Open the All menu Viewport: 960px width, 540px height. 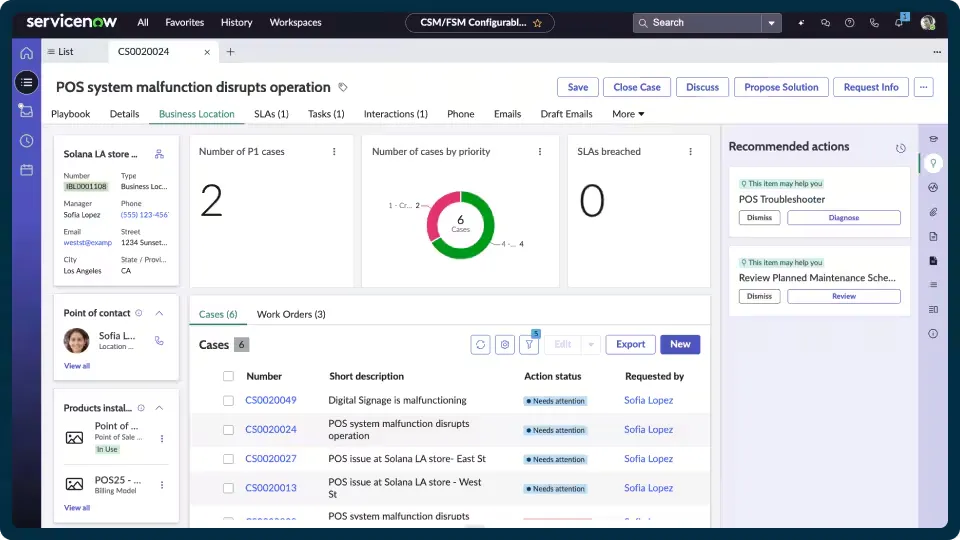tap(143, 23)
